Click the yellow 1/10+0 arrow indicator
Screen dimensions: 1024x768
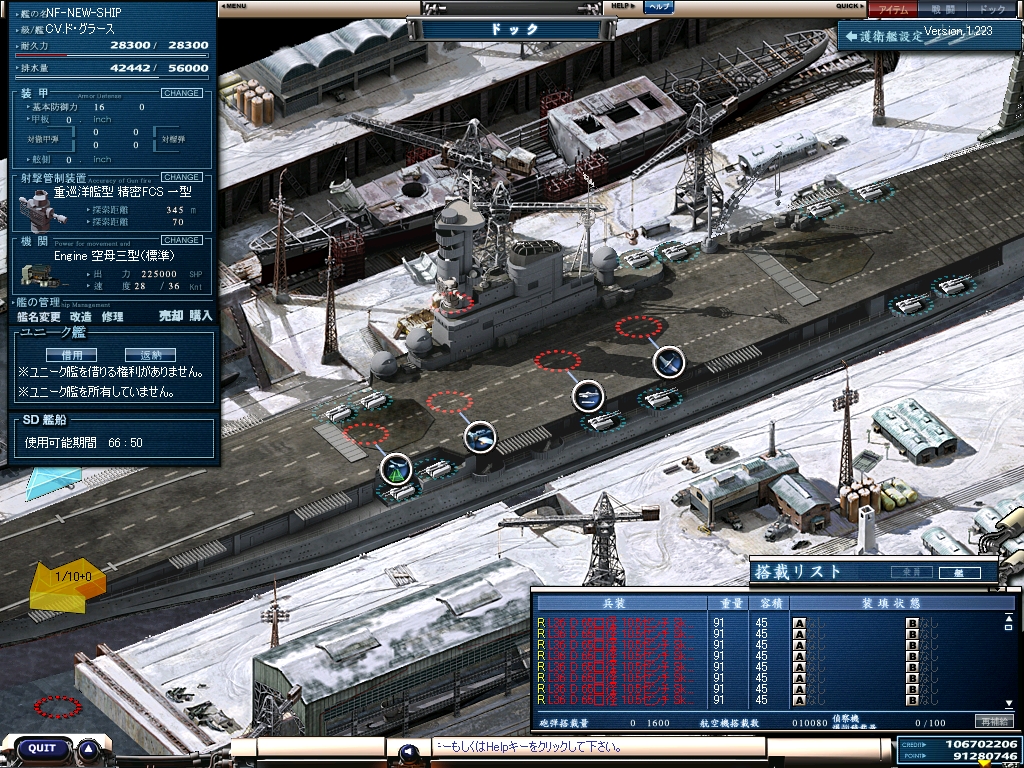pos(67,580)
